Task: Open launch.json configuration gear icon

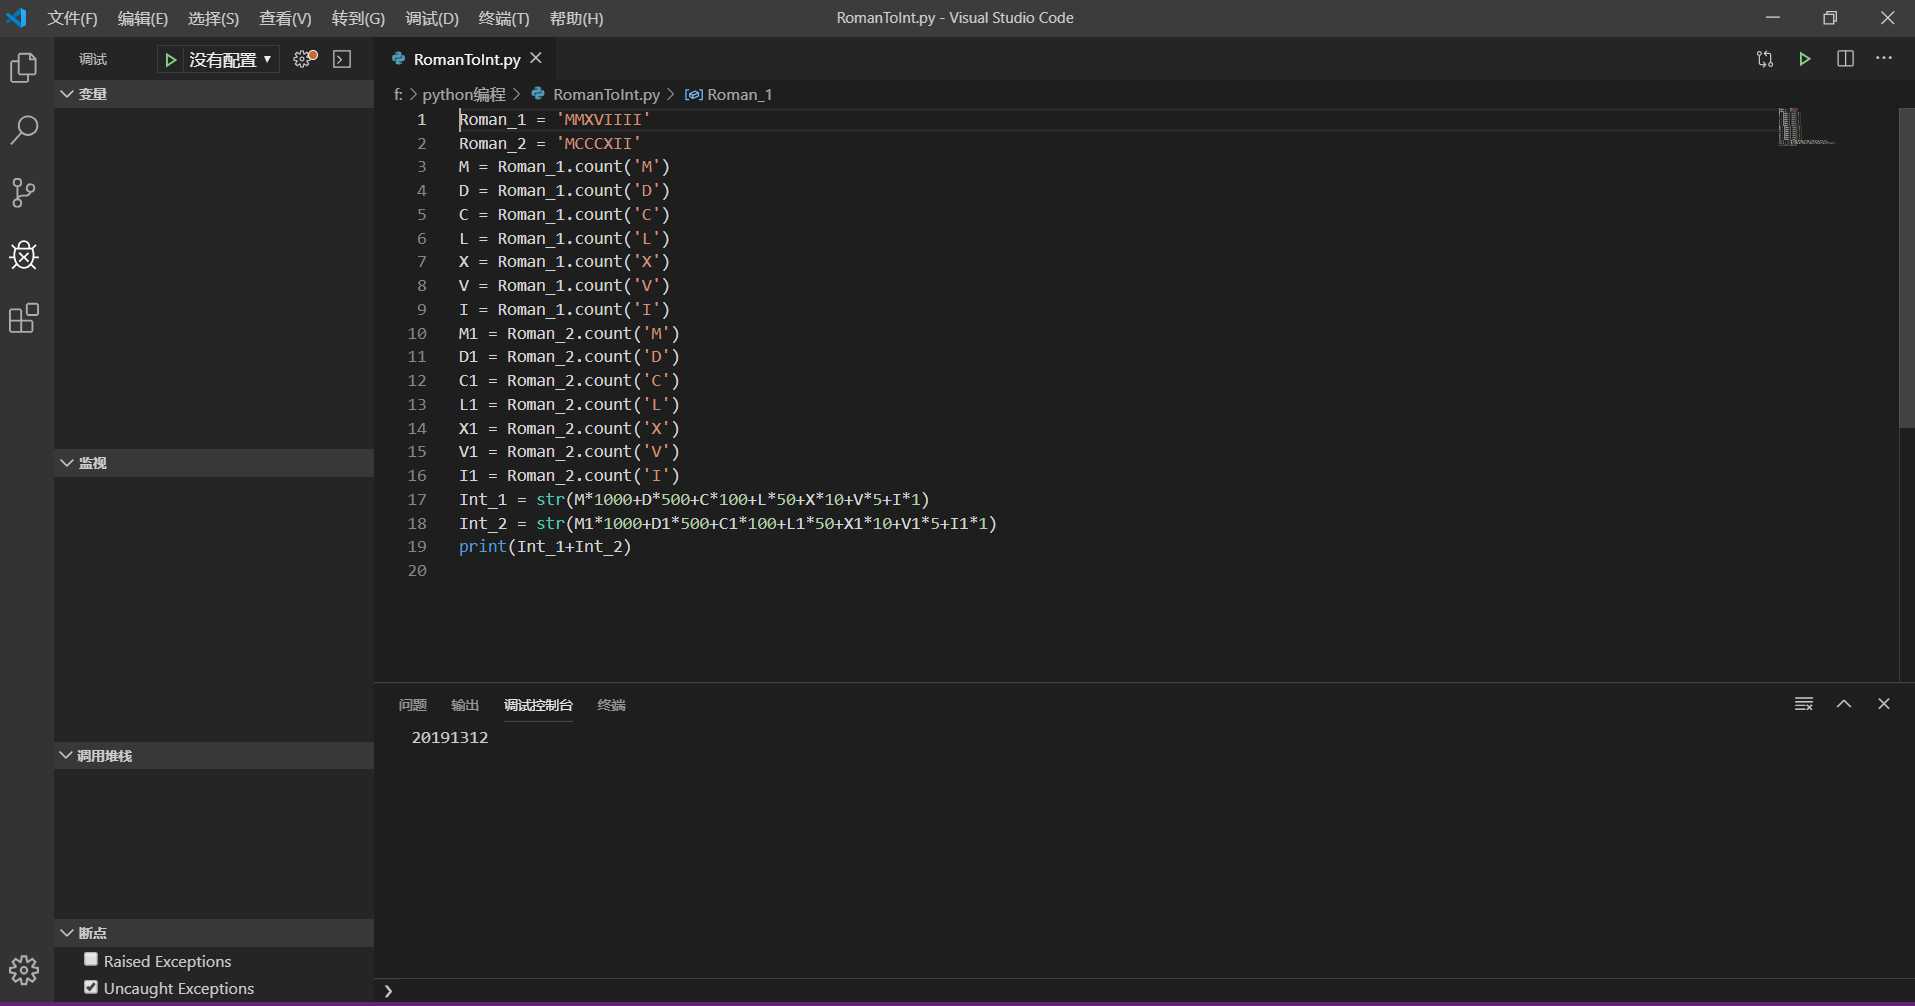Action: [305, 59]
